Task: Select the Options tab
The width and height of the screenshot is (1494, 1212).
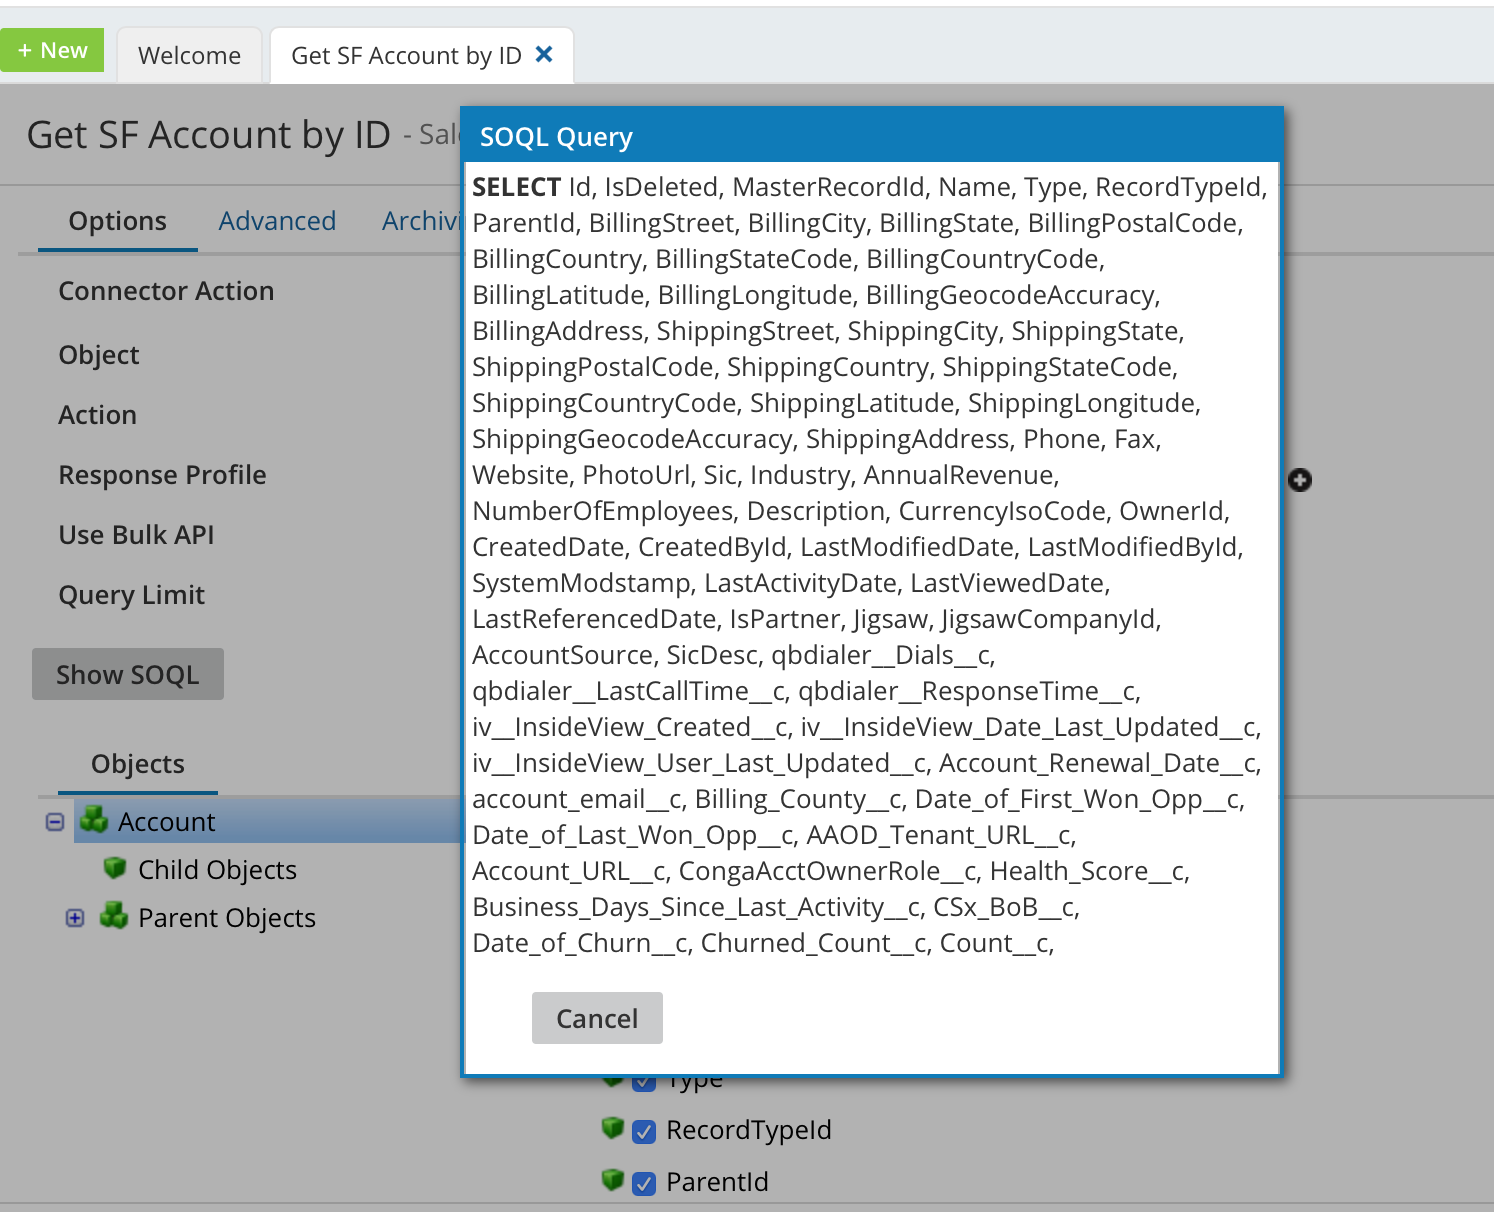Action: [117, 221]
